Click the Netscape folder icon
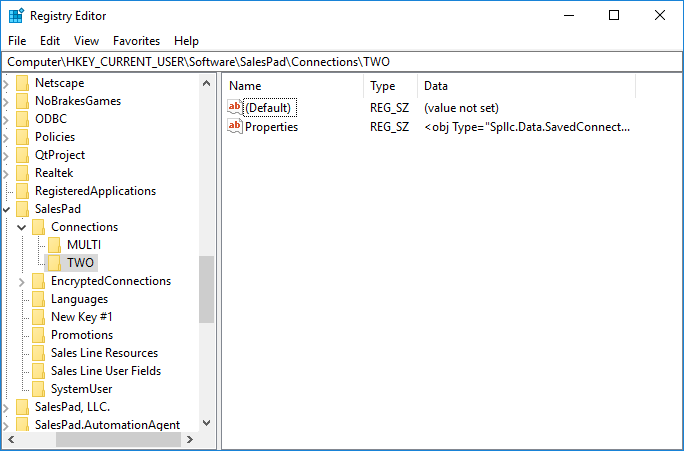This screenshot has width=684, height=451. click(x=22, y=83)
